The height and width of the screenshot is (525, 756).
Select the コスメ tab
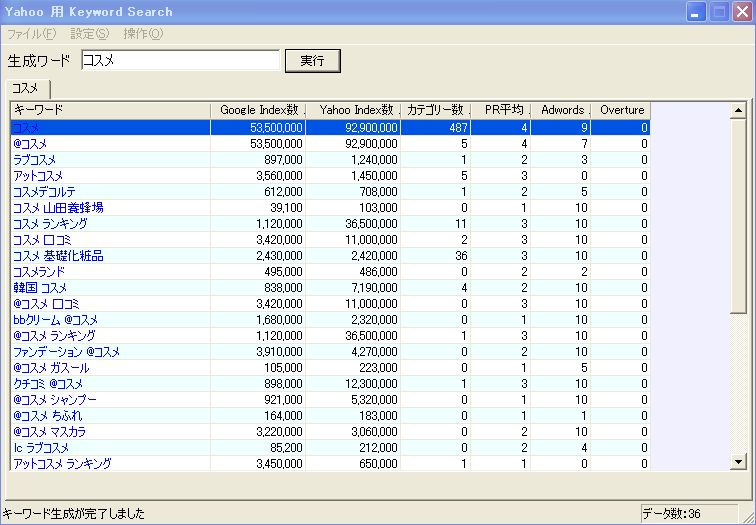coord(27,89)
